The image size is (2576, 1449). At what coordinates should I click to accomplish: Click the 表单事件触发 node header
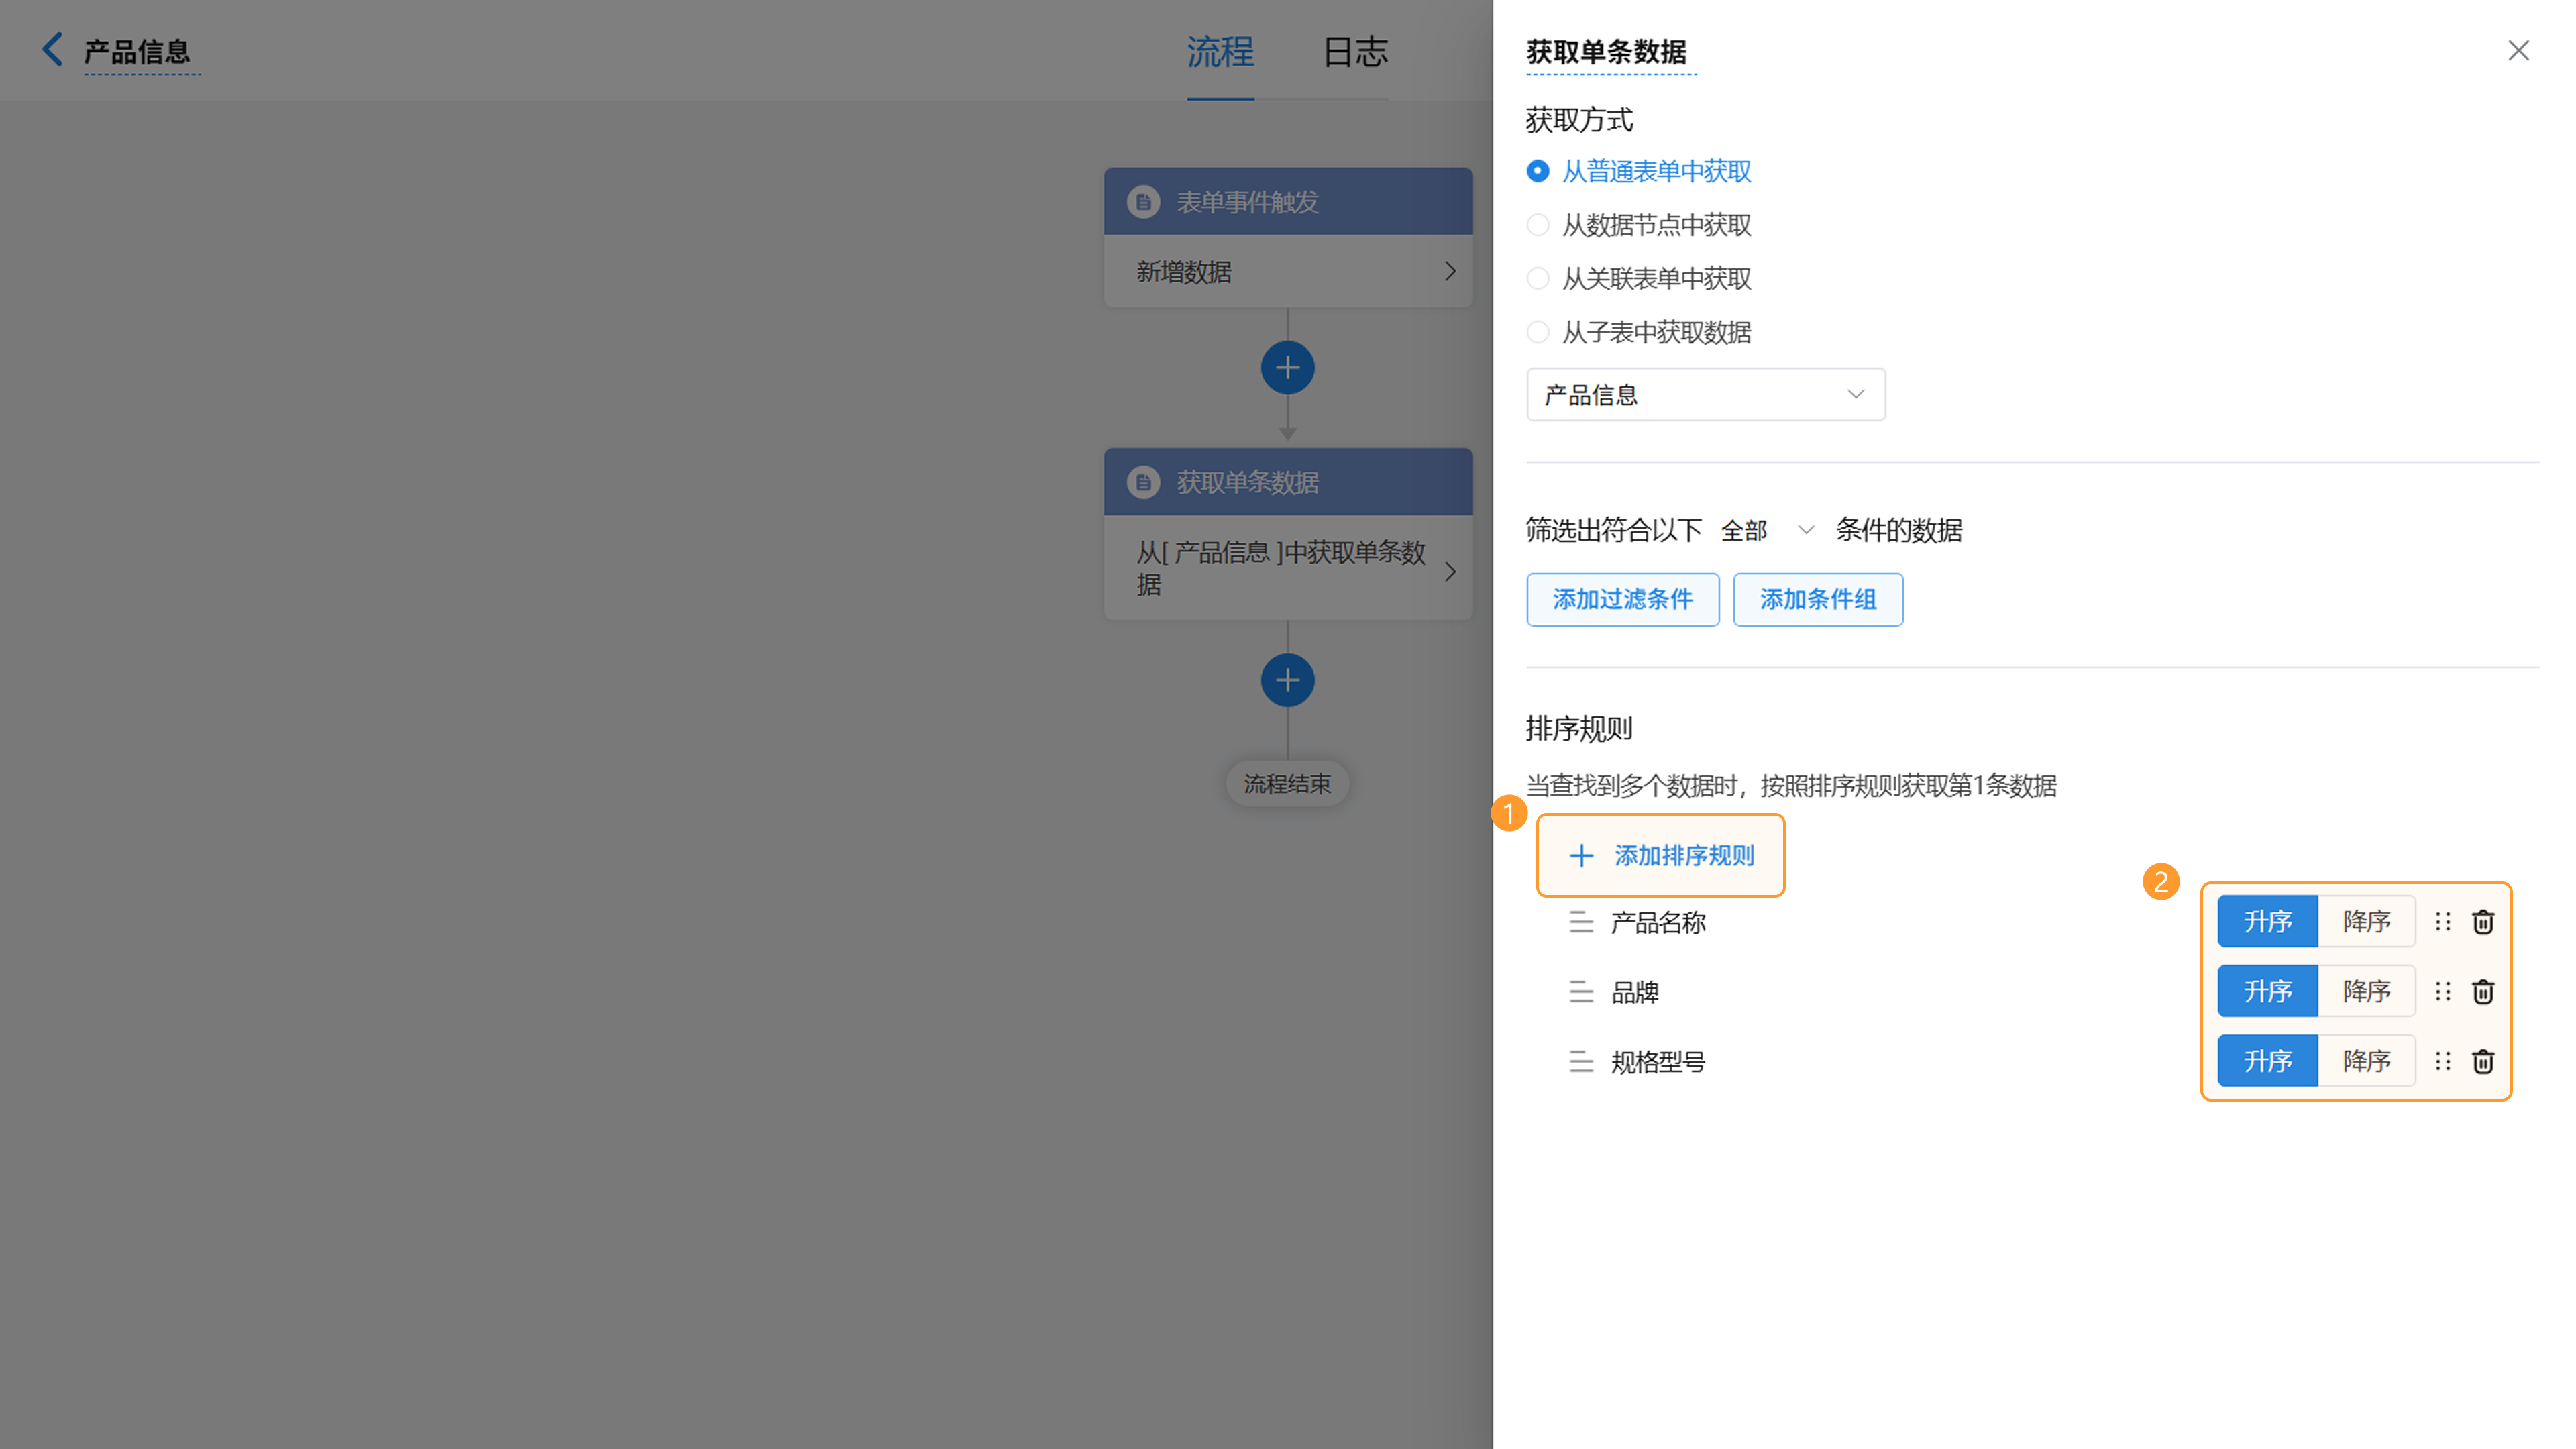point(1287,202)
